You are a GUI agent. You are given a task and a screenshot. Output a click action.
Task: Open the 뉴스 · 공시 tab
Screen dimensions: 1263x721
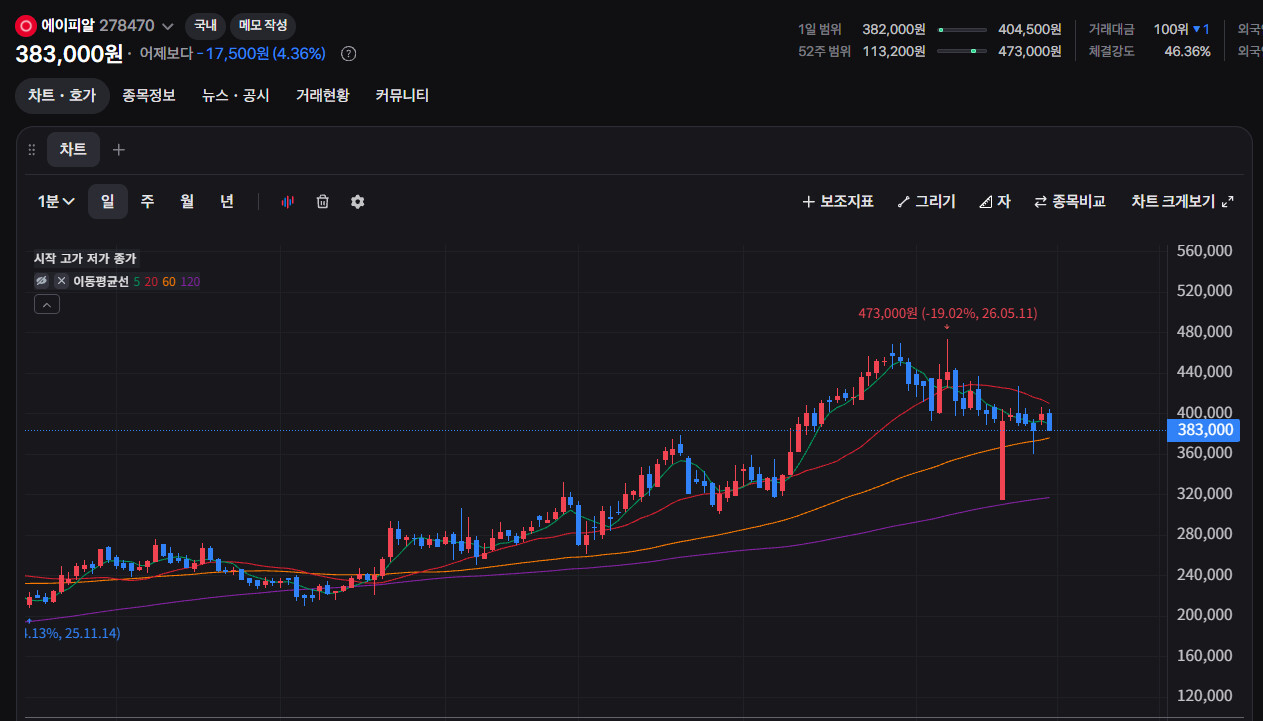[236, 95]
